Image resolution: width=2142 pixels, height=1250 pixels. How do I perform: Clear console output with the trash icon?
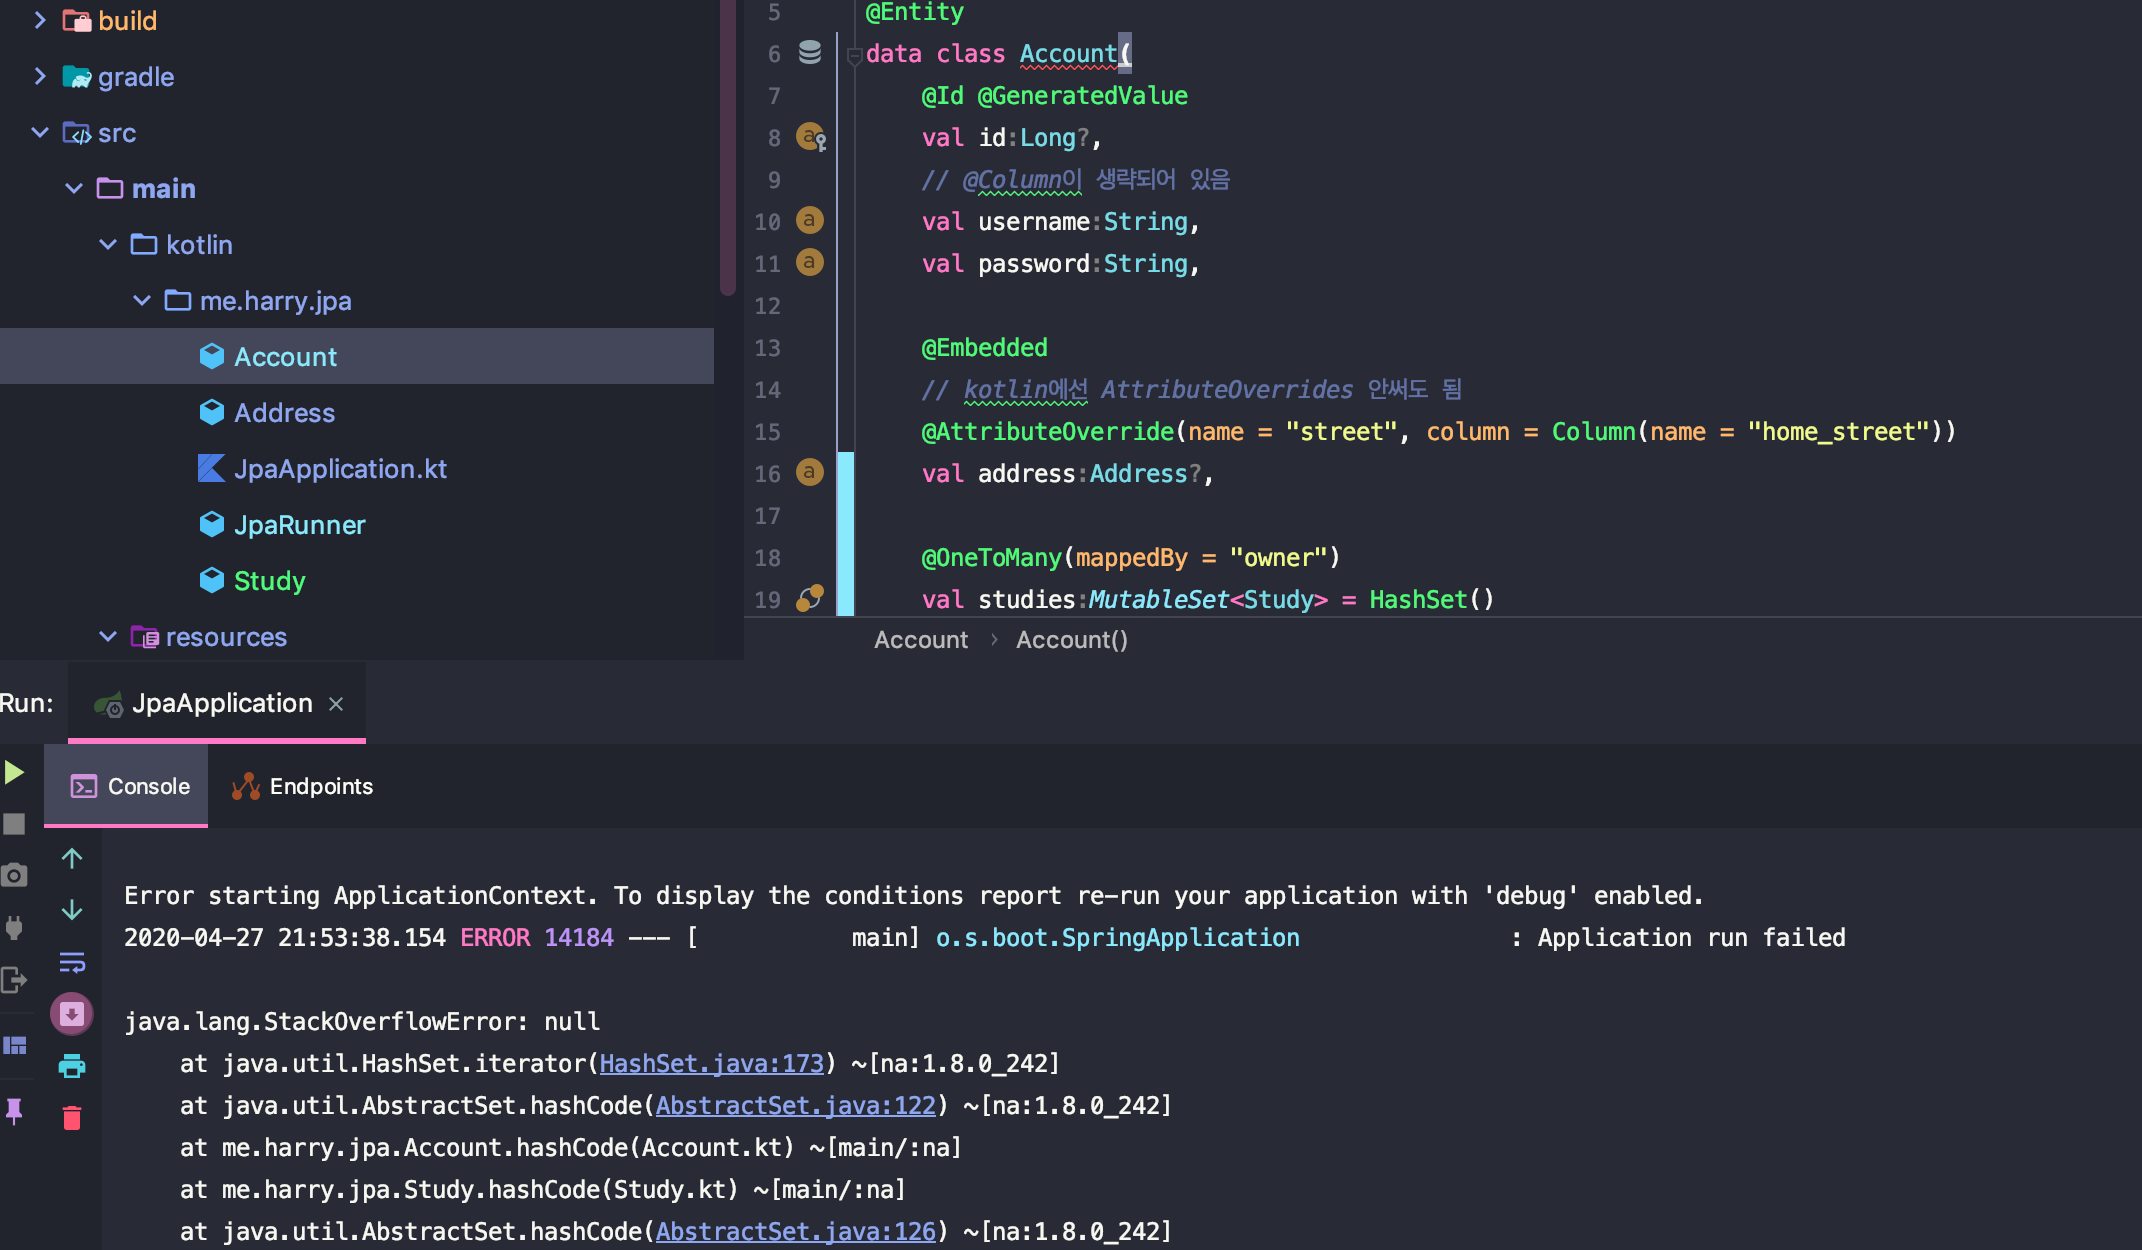71,1116
